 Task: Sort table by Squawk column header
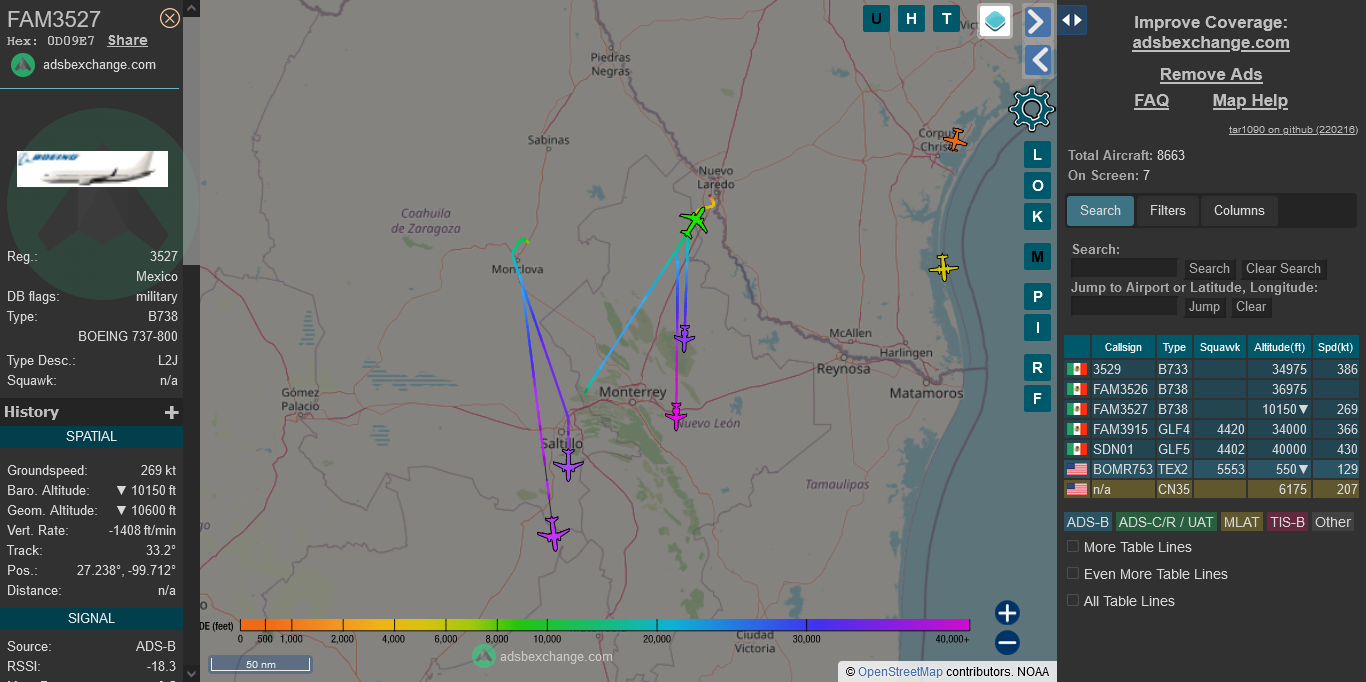coord(1219,347)
